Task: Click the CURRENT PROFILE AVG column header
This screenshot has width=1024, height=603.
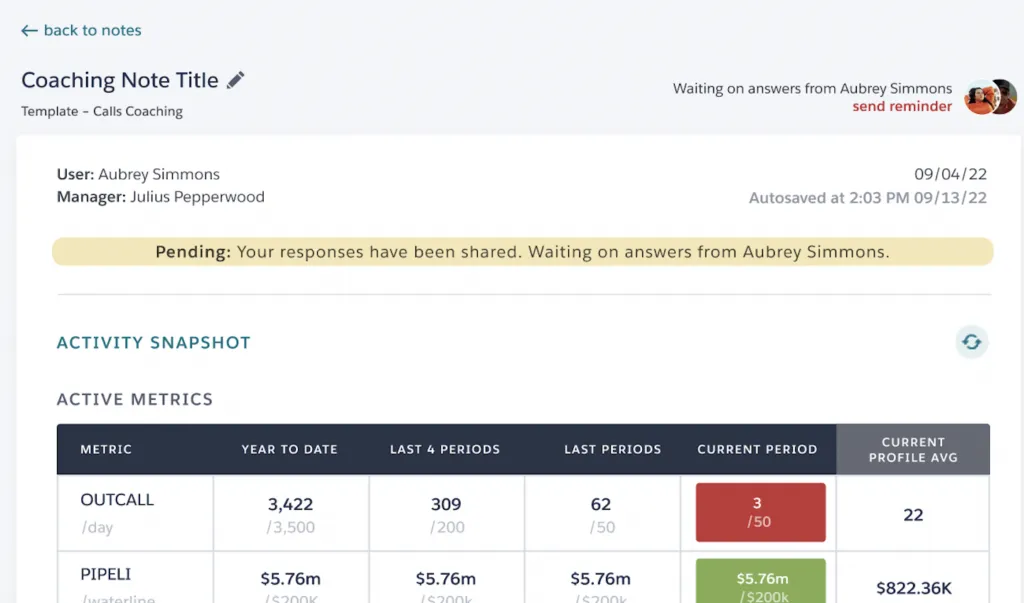Action: [913, 449]
